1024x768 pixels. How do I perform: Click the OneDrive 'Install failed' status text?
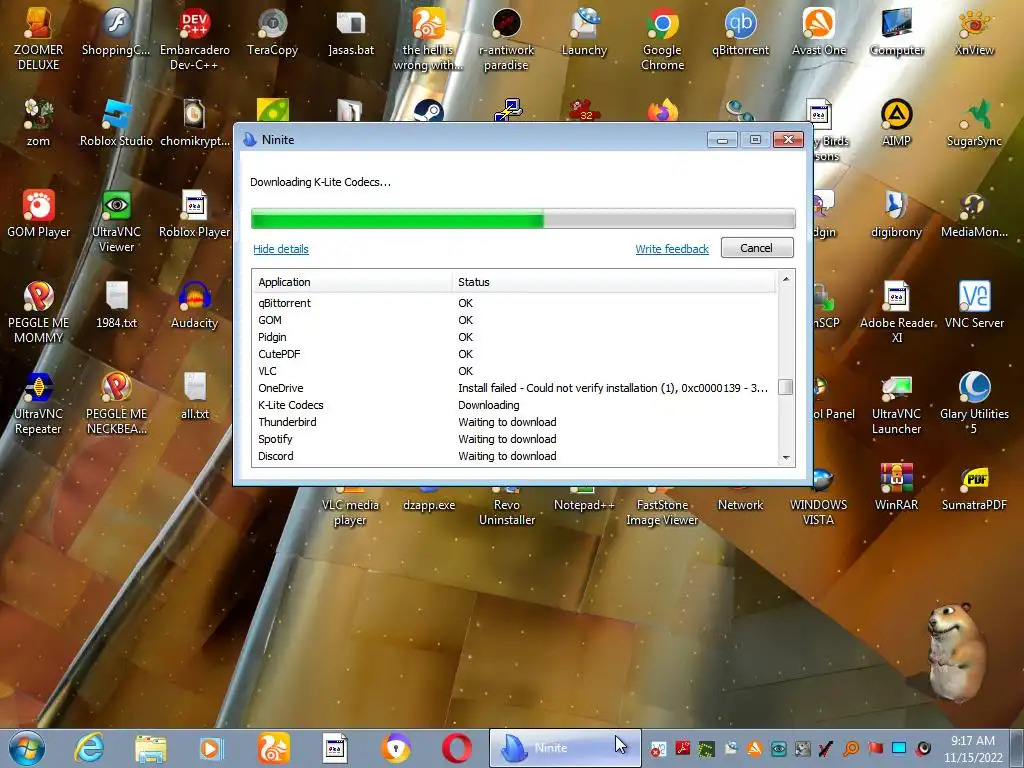[x=613, y=388]
